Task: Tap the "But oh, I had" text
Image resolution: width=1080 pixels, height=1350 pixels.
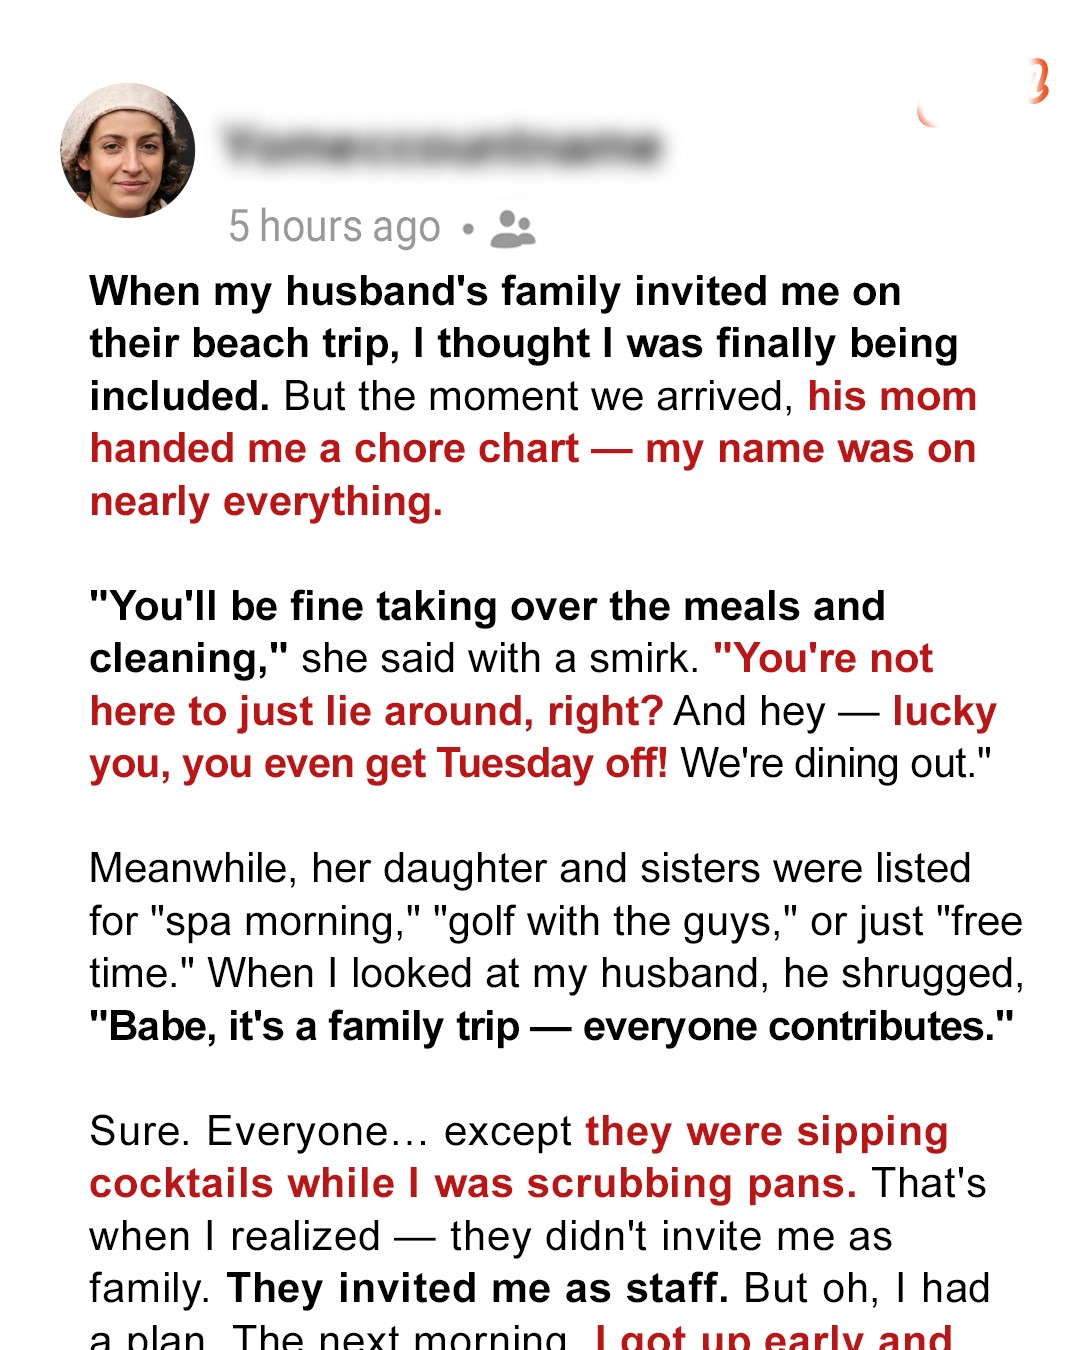Action: point(867,1289)
